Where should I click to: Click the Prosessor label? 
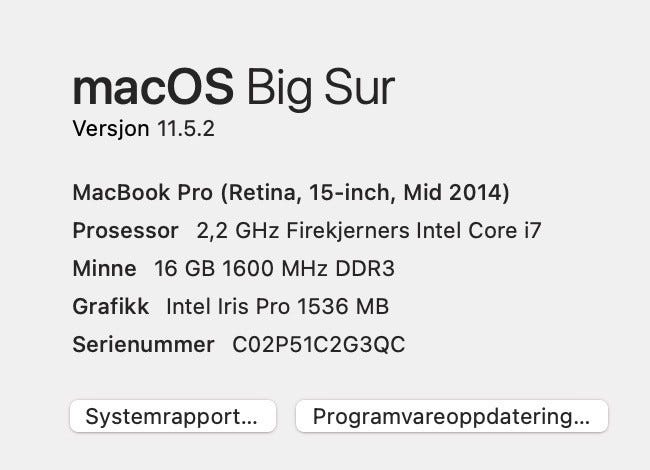[125, 230]
